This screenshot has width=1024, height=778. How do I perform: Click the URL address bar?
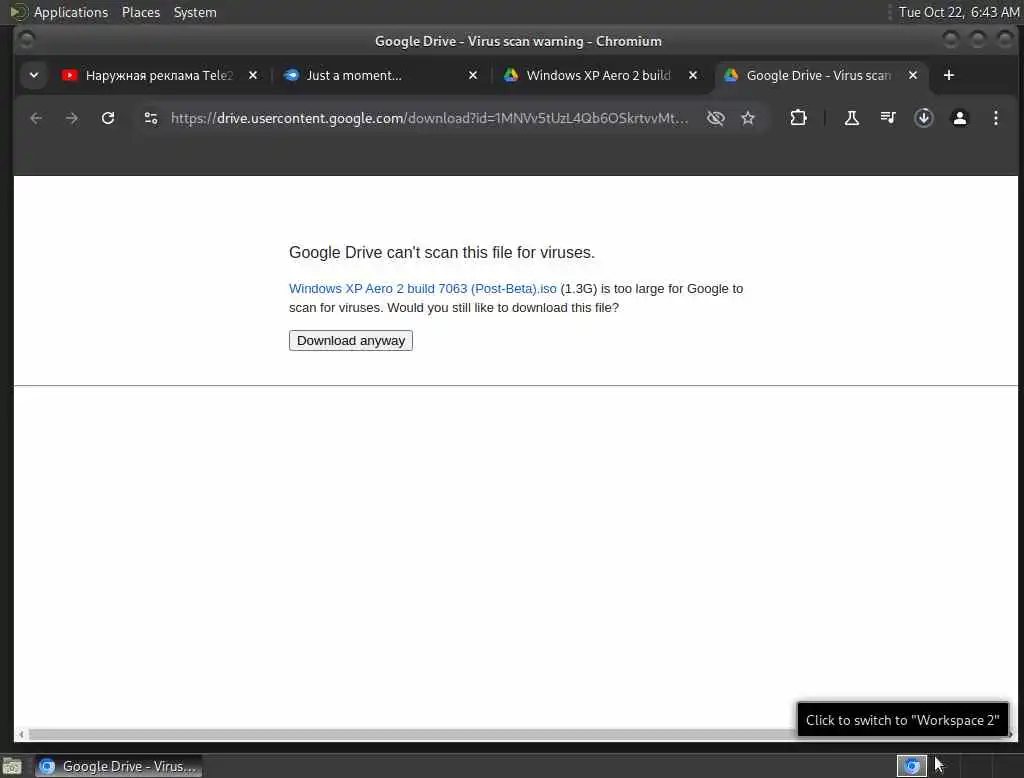pos(429,118)
